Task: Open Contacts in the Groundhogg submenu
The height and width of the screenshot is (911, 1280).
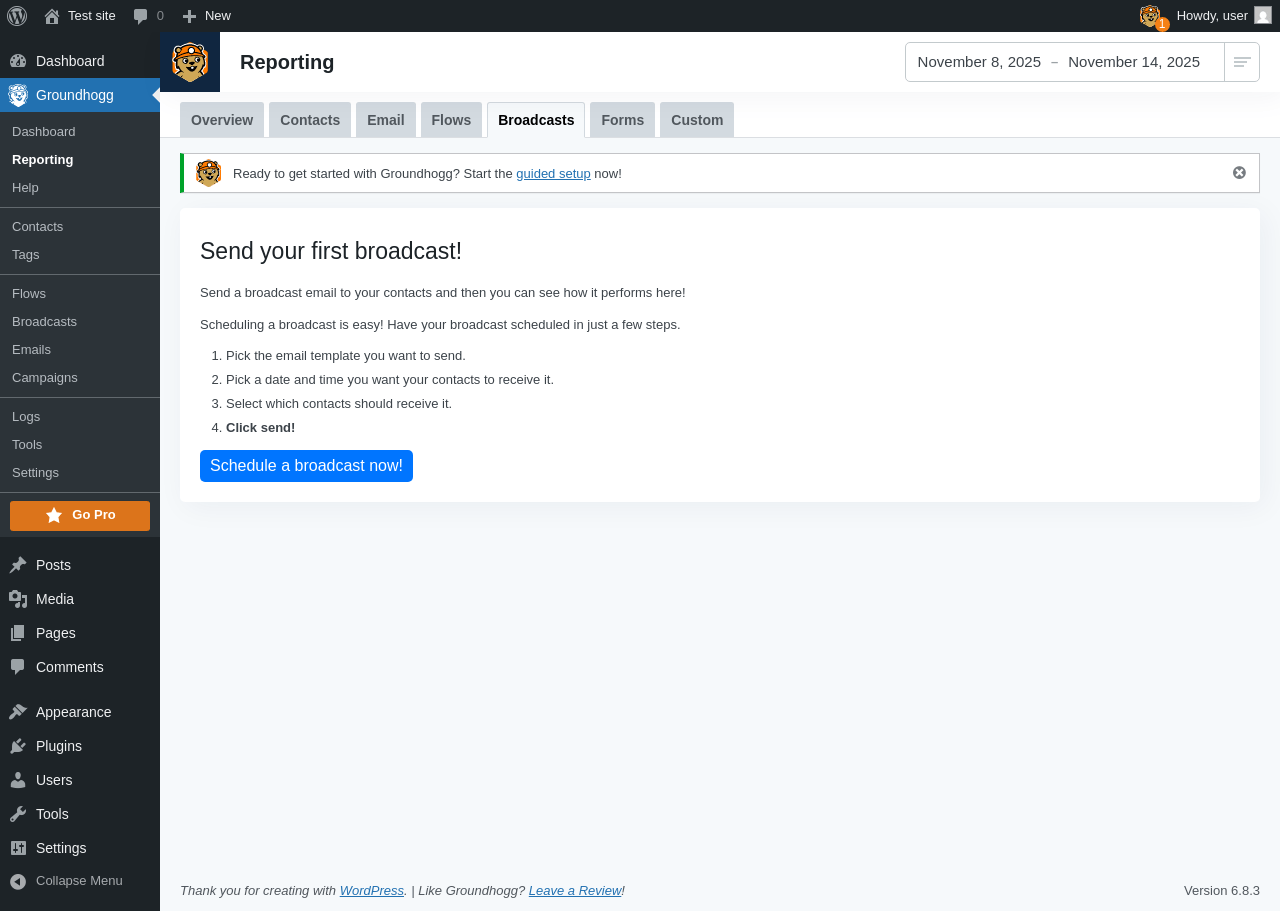Action: tap(37, 226)
